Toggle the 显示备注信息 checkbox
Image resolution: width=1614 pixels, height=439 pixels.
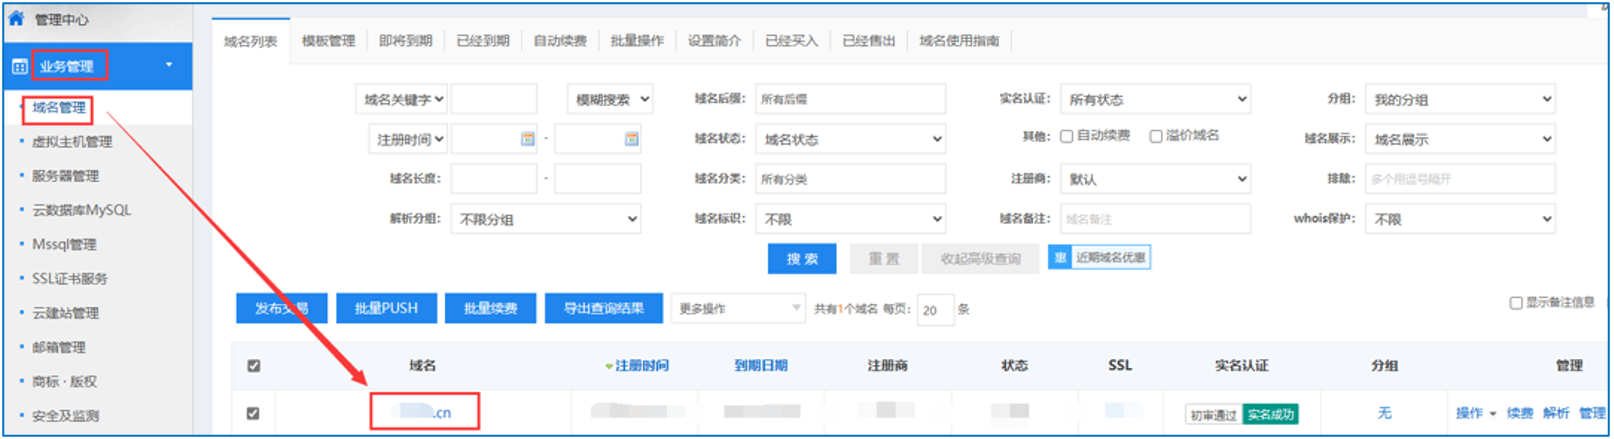point(1515,303)
